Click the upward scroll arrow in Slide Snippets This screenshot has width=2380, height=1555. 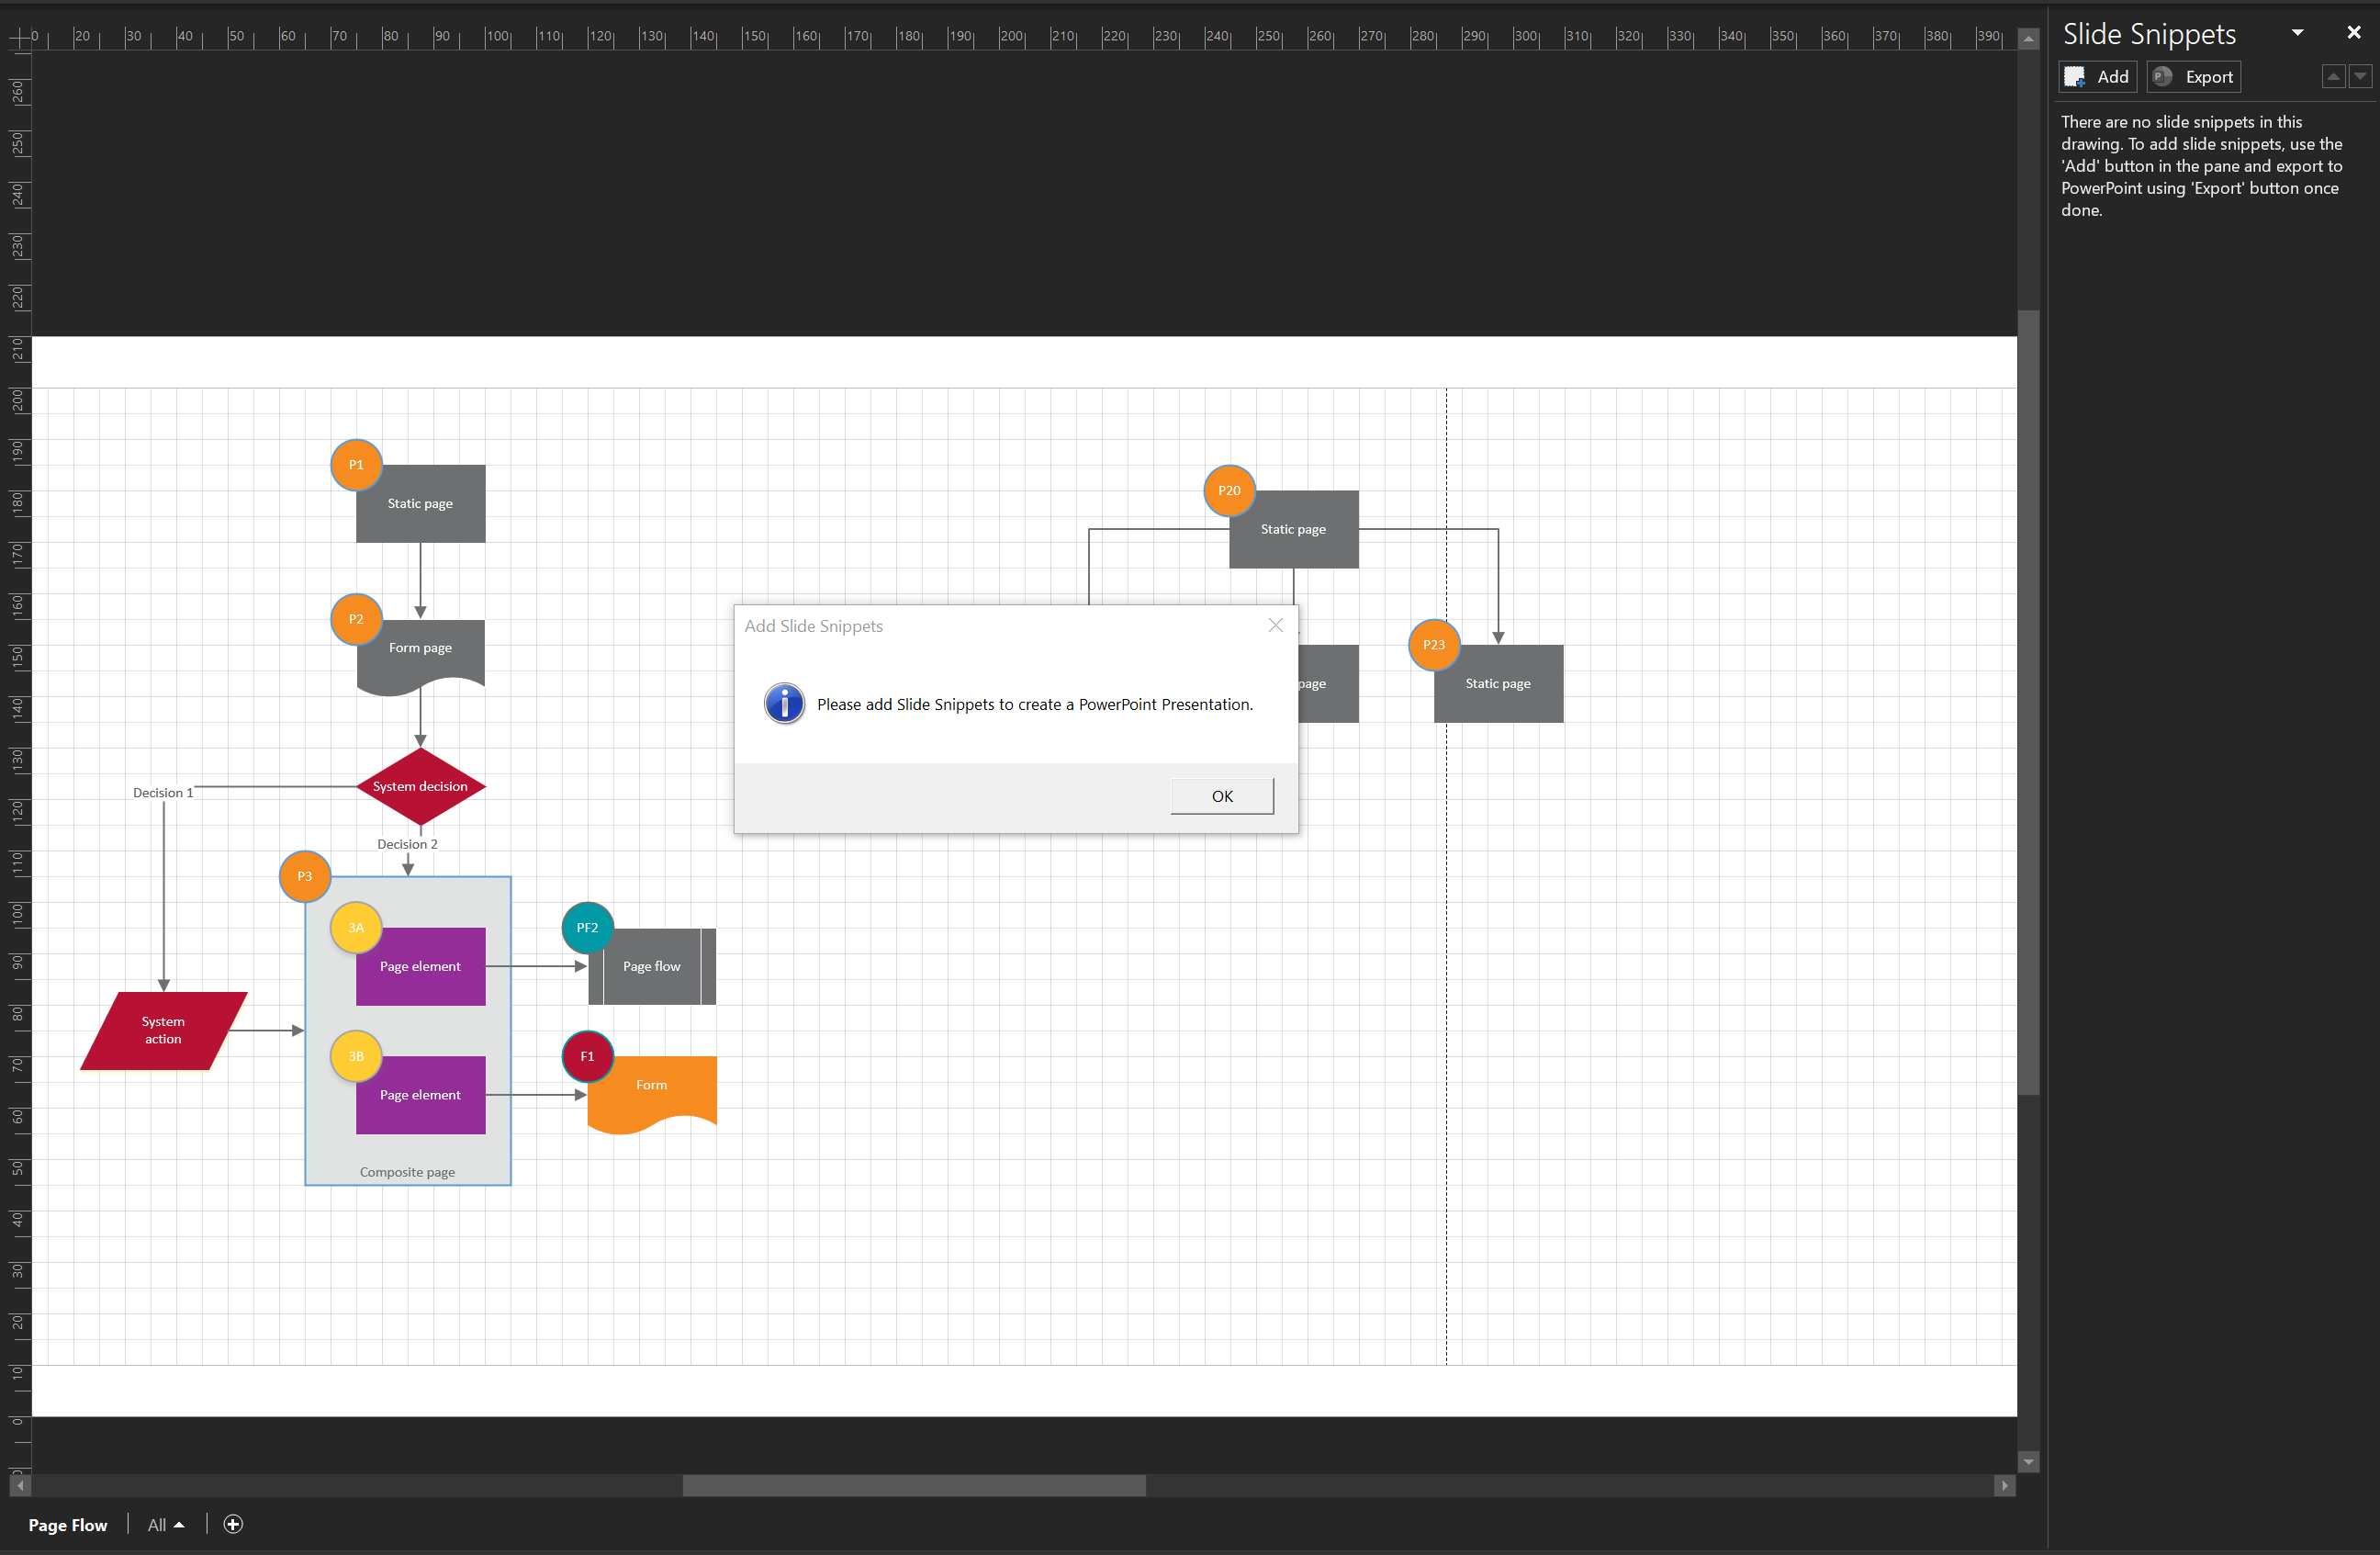click(2333, 74)
